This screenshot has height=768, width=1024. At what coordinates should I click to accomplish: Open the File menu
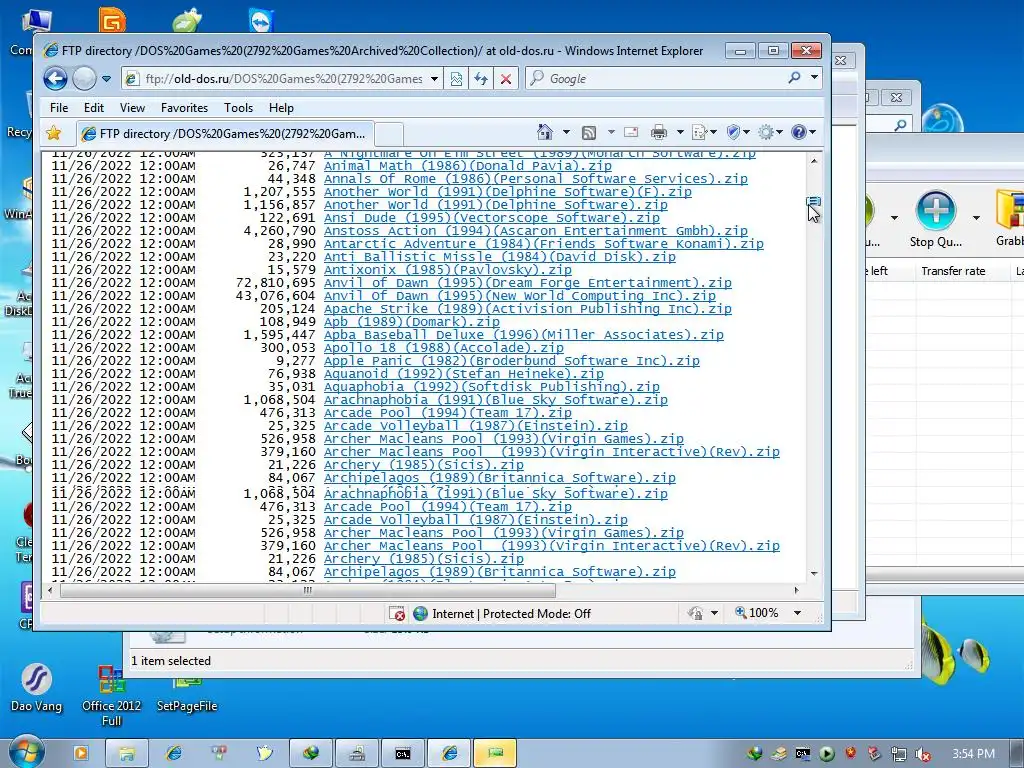click(59, 108)
